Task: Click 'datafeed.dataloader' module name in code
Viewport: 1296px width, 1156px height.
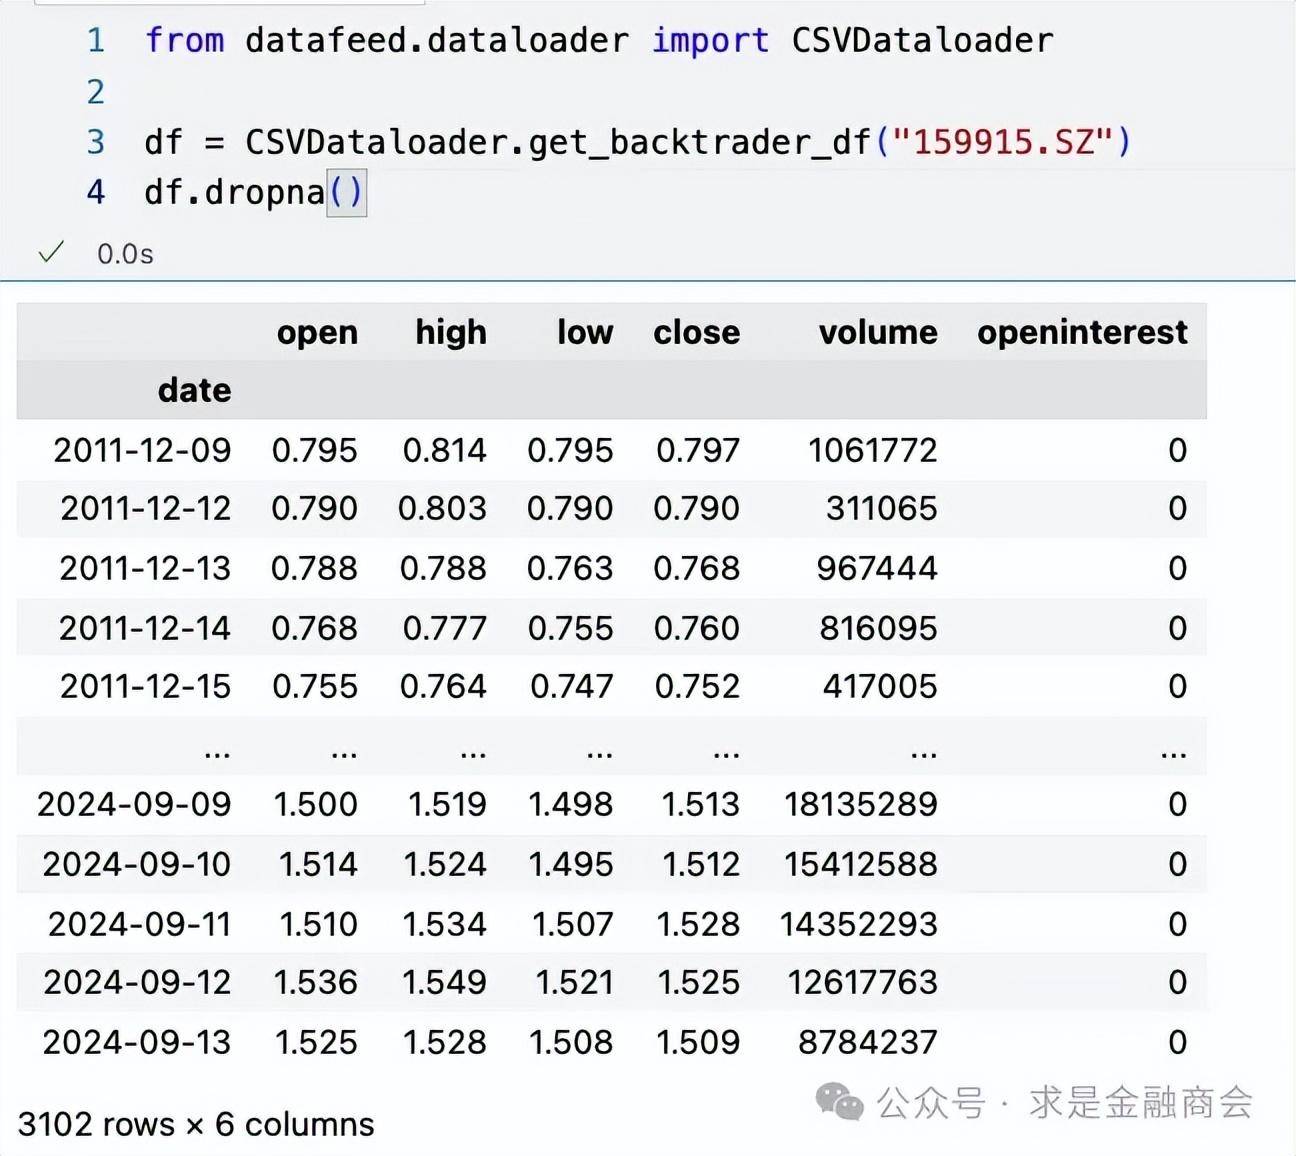Action: (437, 40)
